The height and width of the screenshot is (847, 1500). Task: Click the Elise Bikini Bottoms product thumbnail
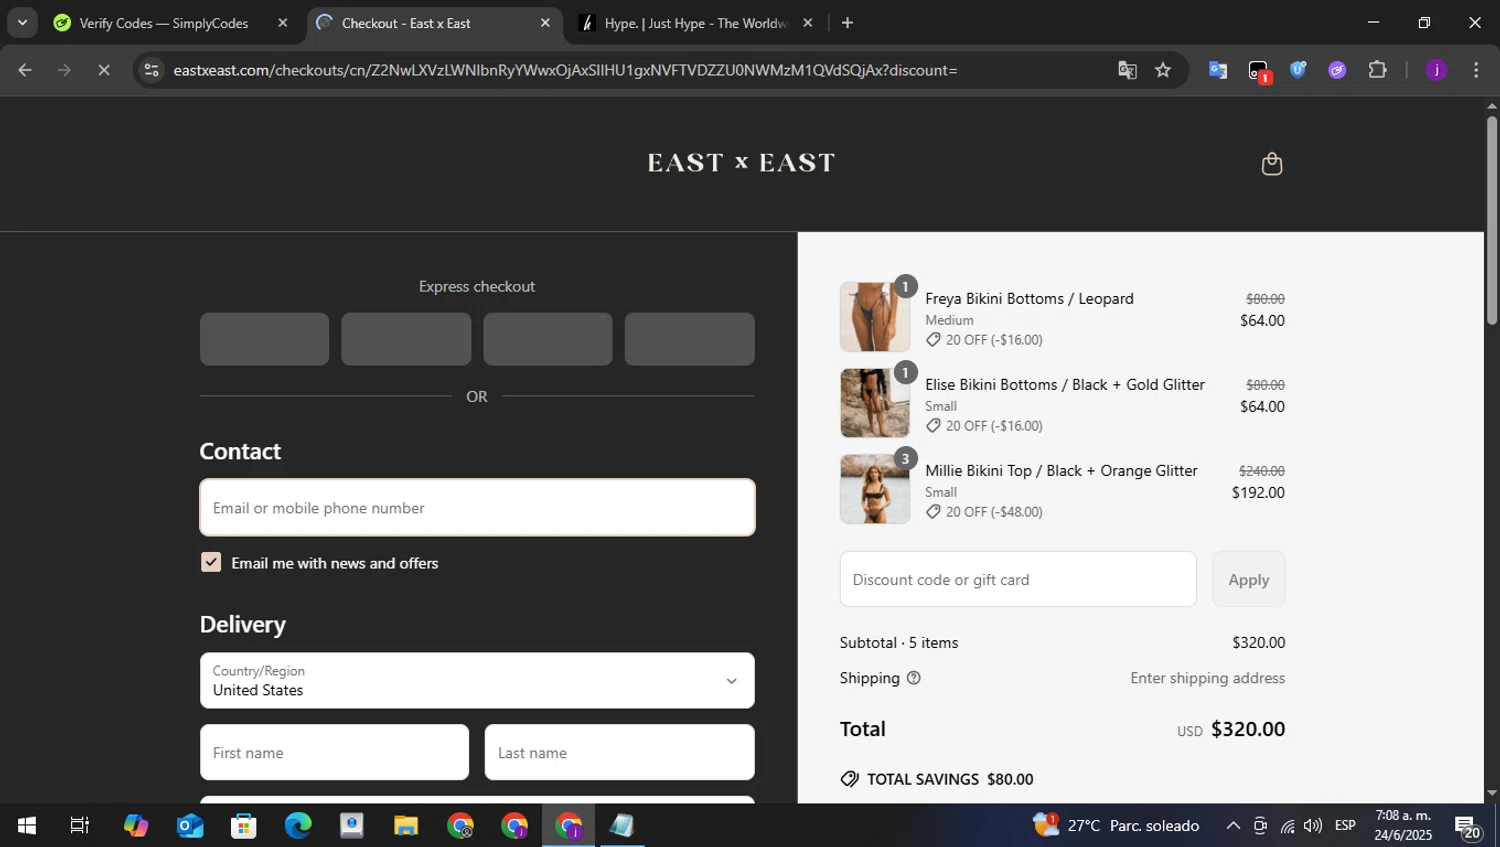point(875,403)
